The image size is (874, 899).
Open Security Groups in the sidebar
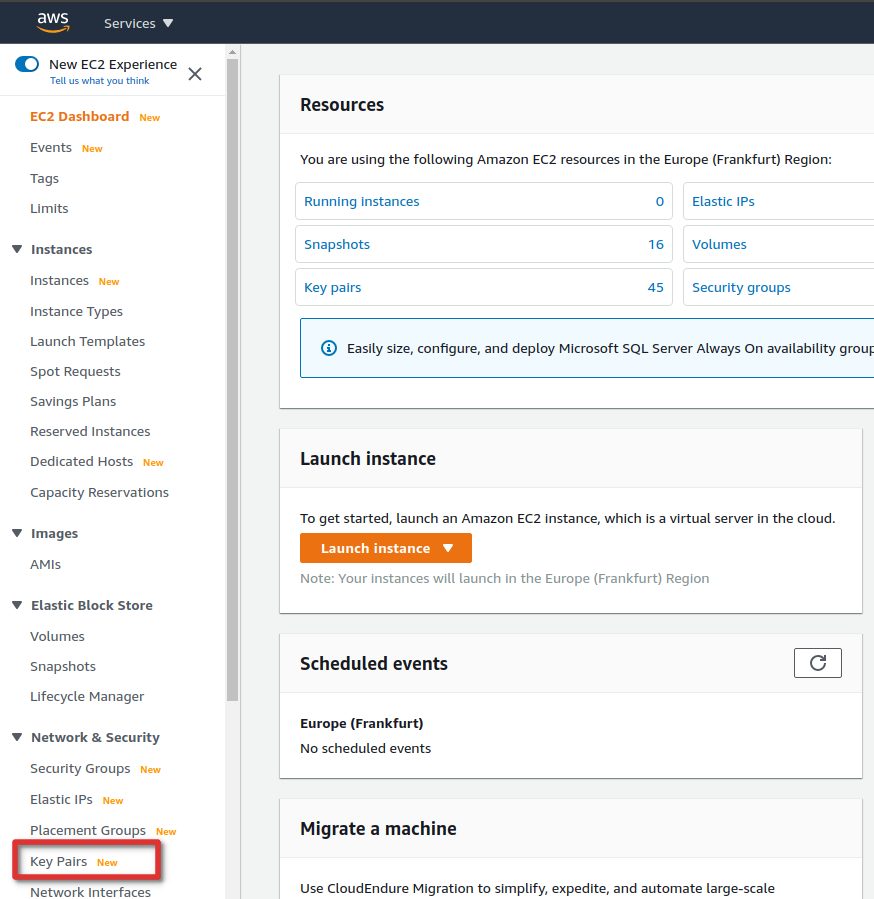point(80,768)
